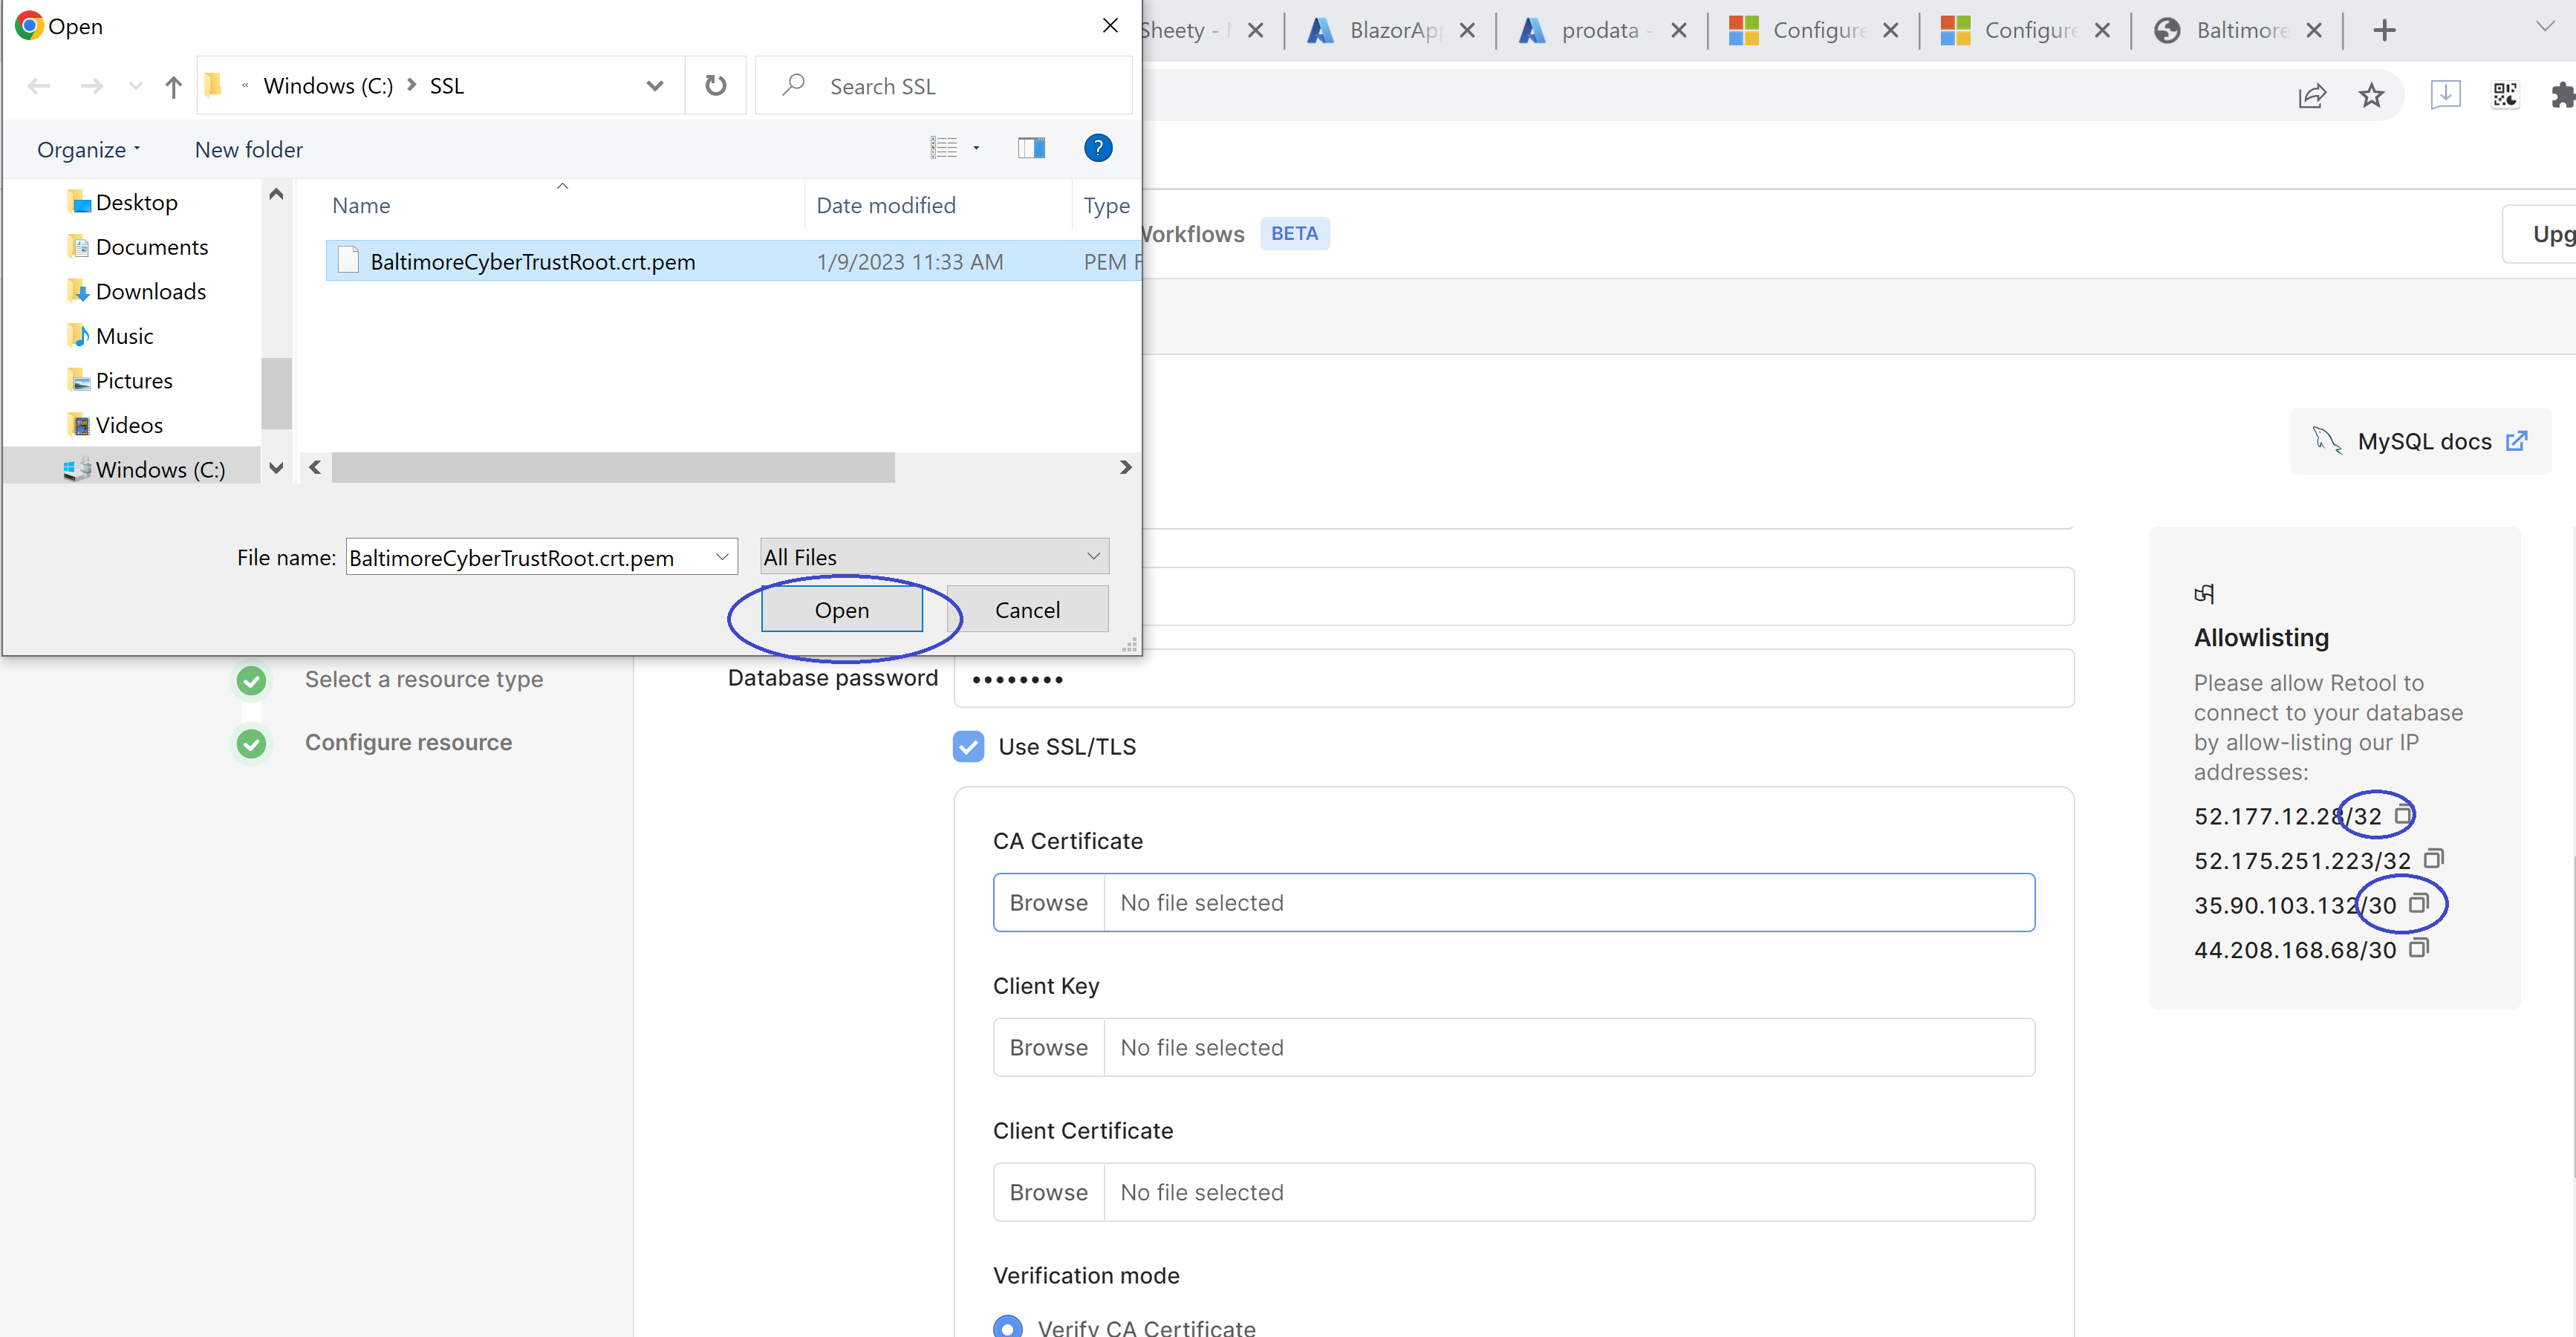
Task: Open the MySQL docs link
Action: point(2424,440)
